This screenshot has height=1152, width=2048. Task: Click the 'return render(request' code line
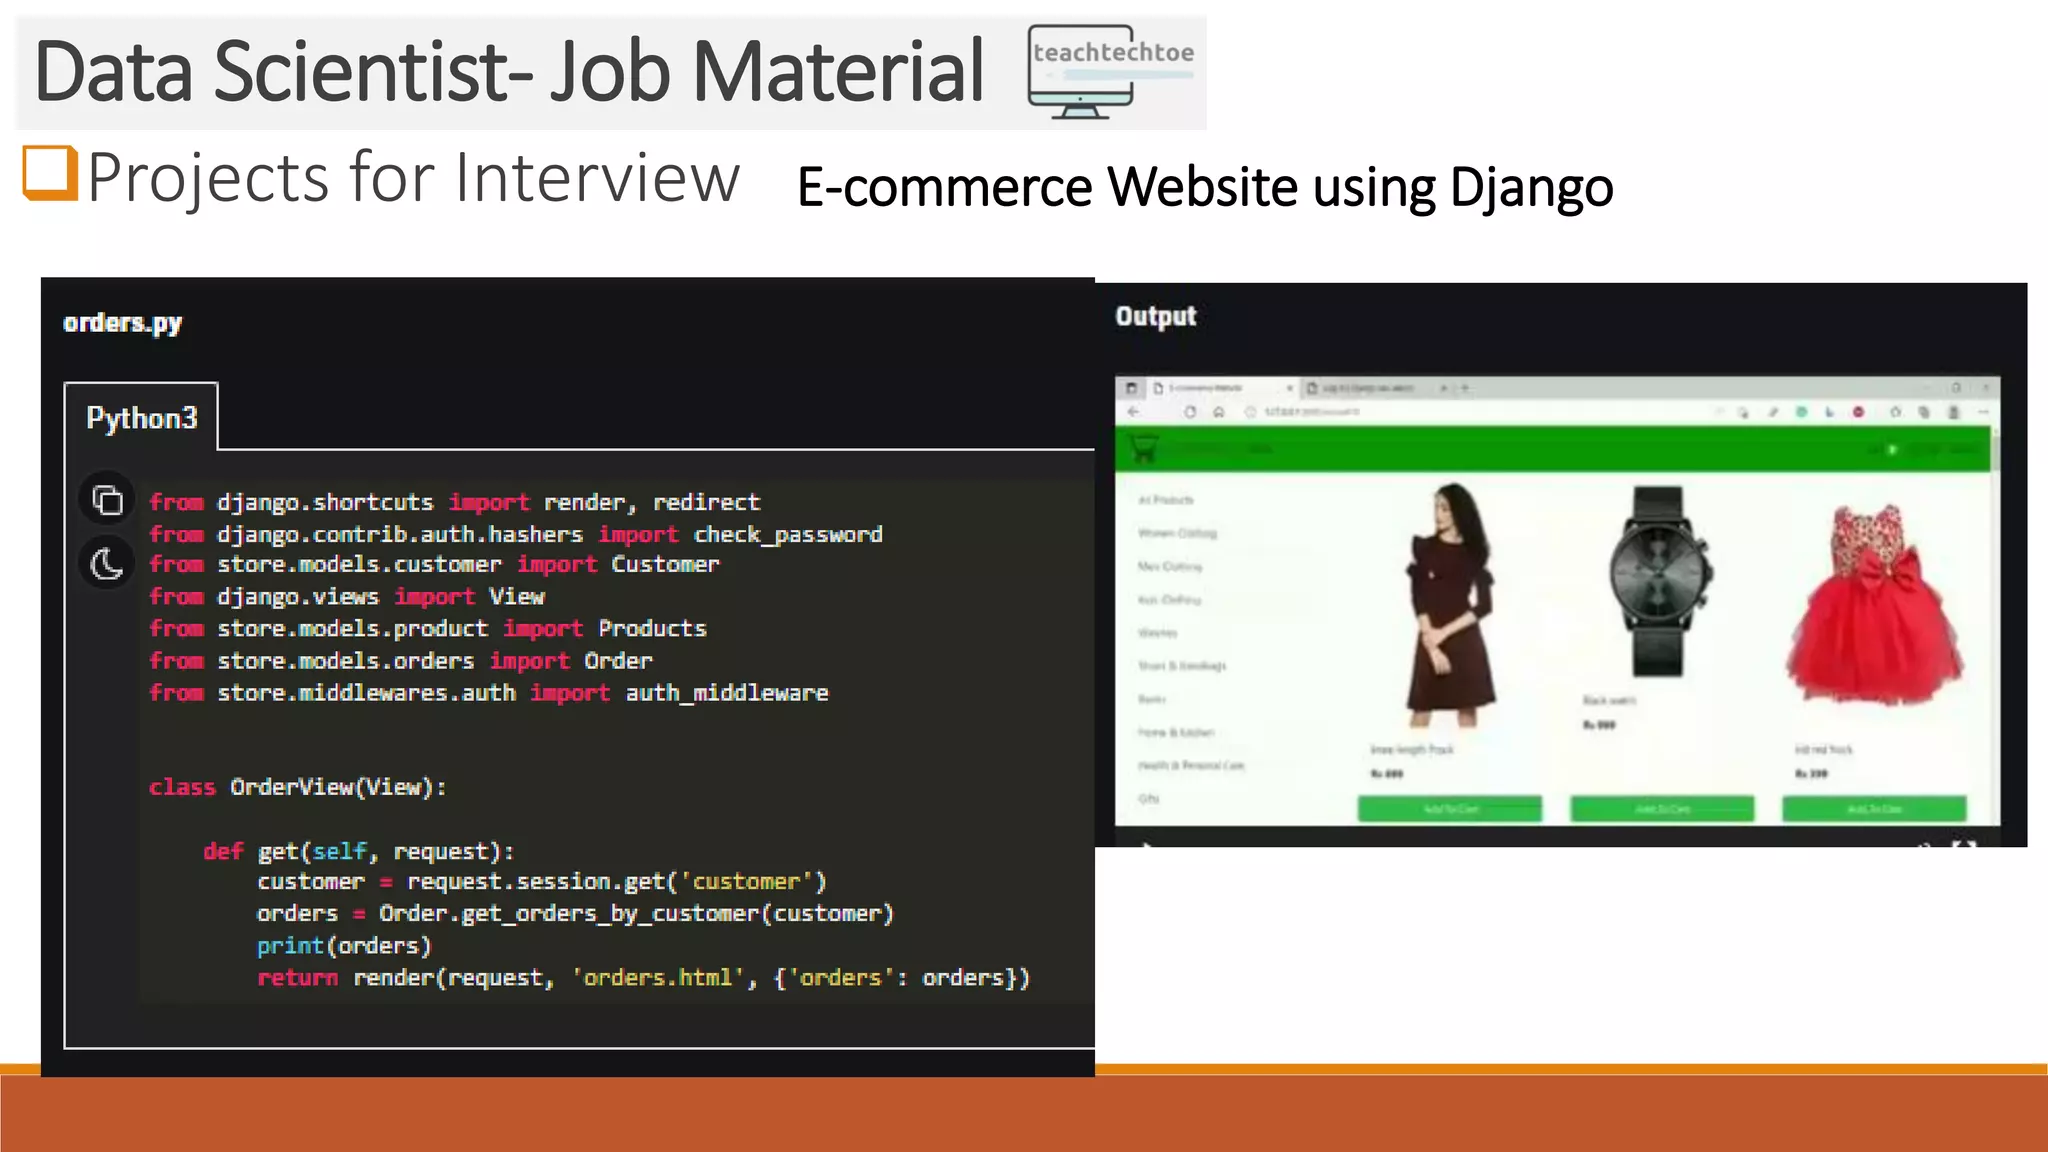point(643,978)
